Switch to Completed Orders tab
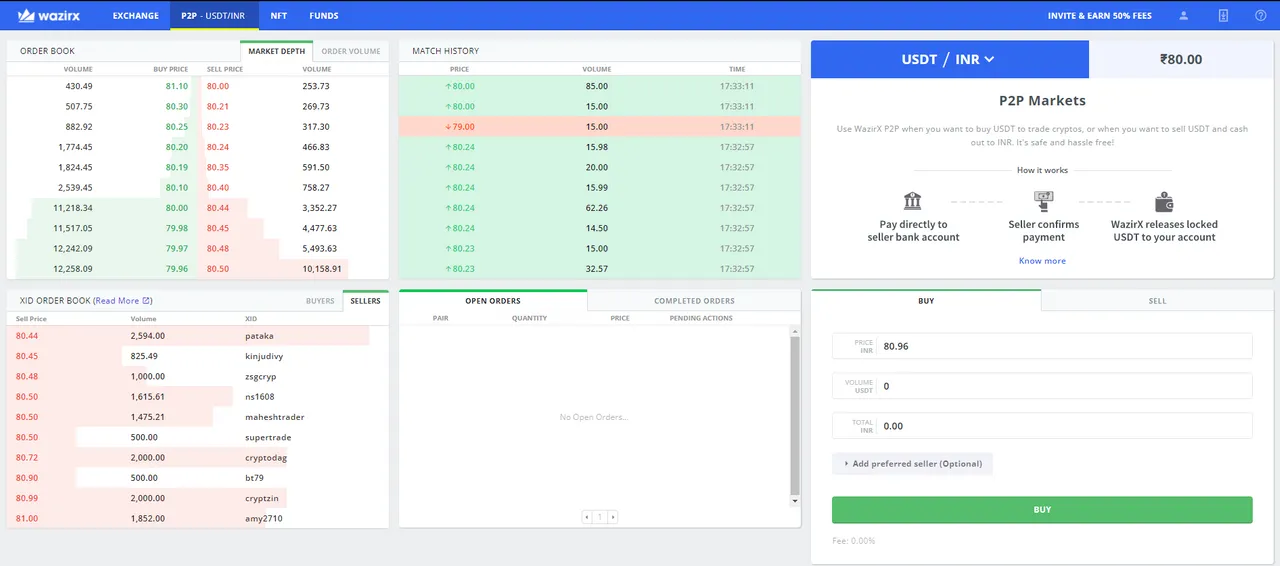 pos(694,300)
